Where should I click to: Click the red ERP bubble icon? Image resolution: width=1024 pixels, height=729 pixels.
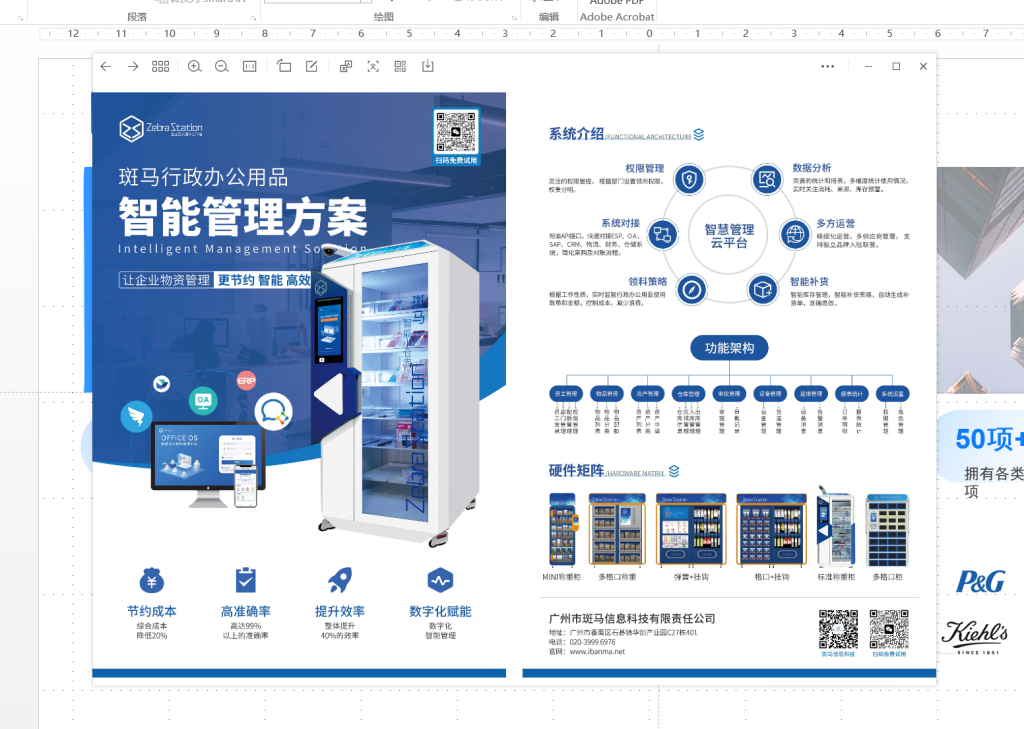pyautogui.click(x=246, y=380)
